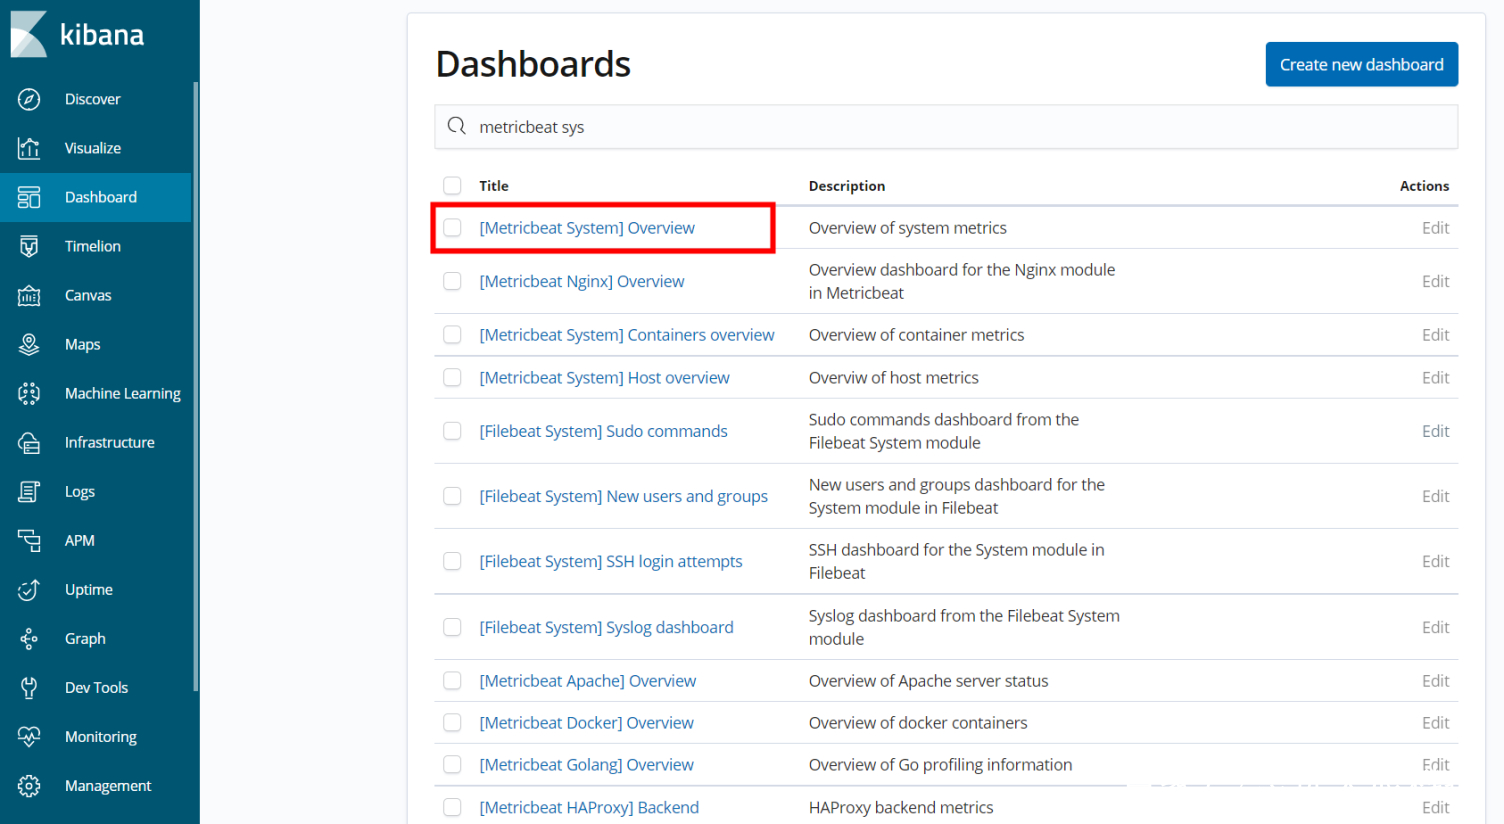Click Edit for Nginx Overview row

pyautogui.click(x=1435, y=281)
